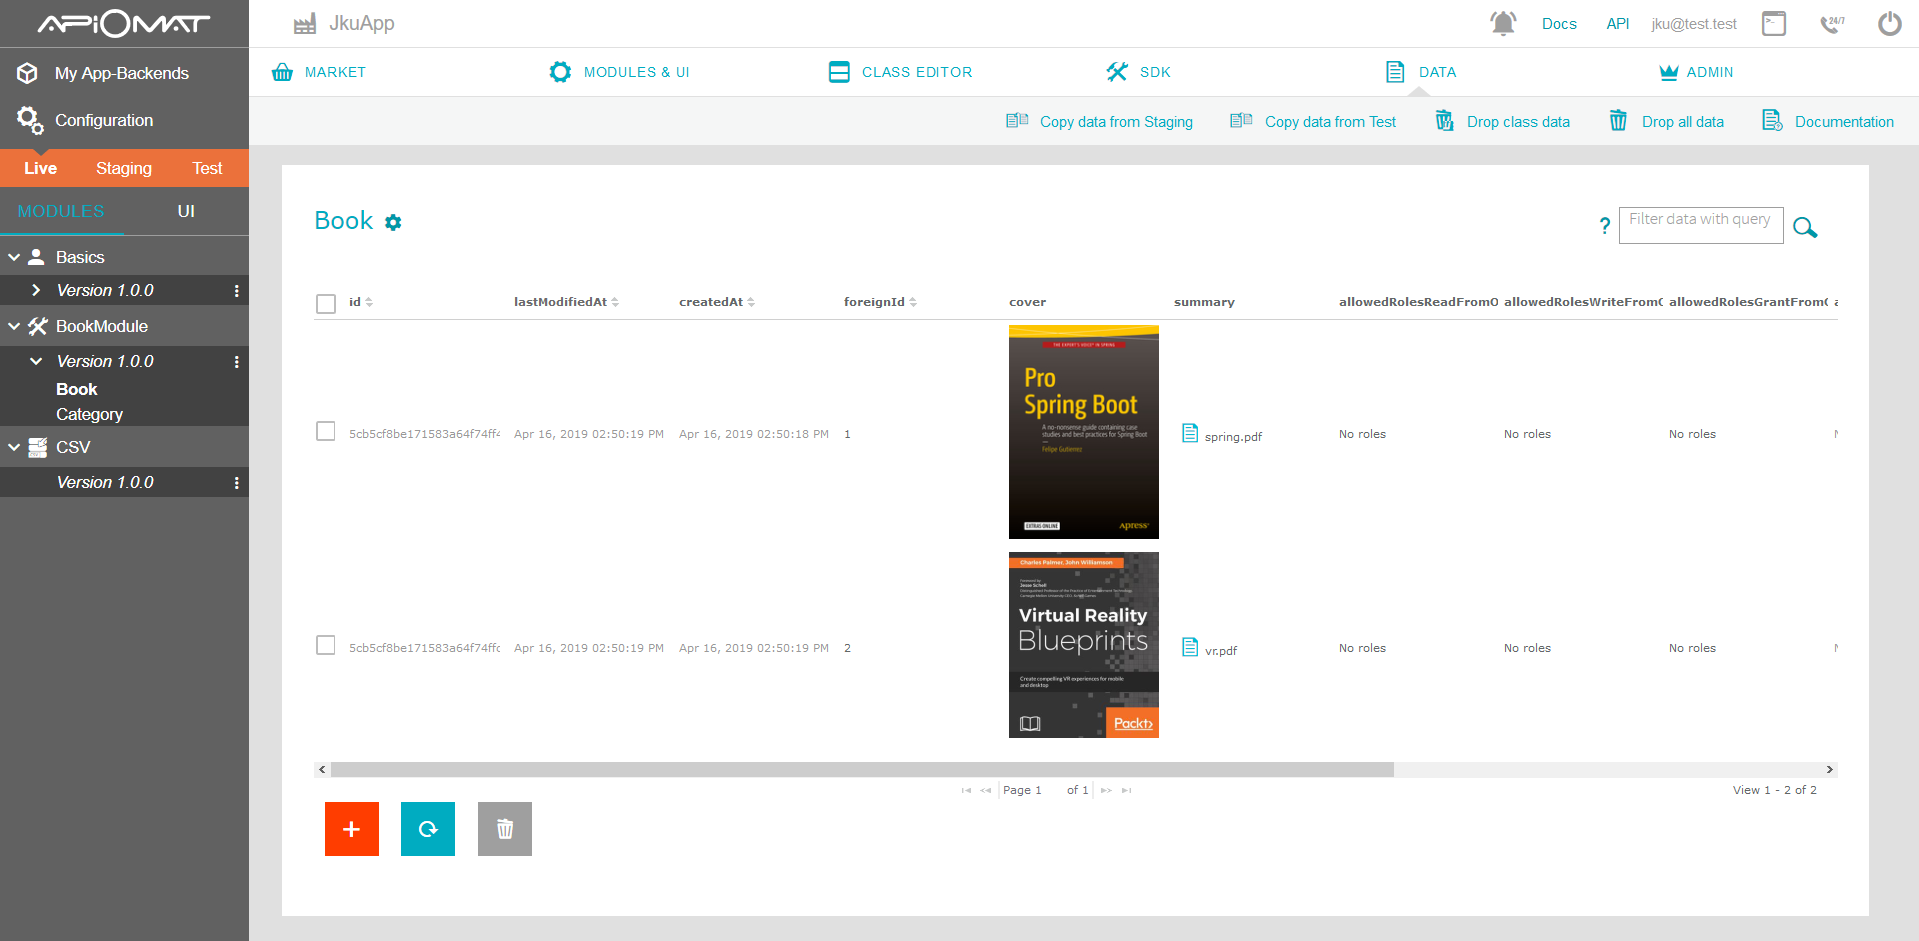1919x941 pixels.
Task: Open the SDK tab
Action: click(1138, 72)
